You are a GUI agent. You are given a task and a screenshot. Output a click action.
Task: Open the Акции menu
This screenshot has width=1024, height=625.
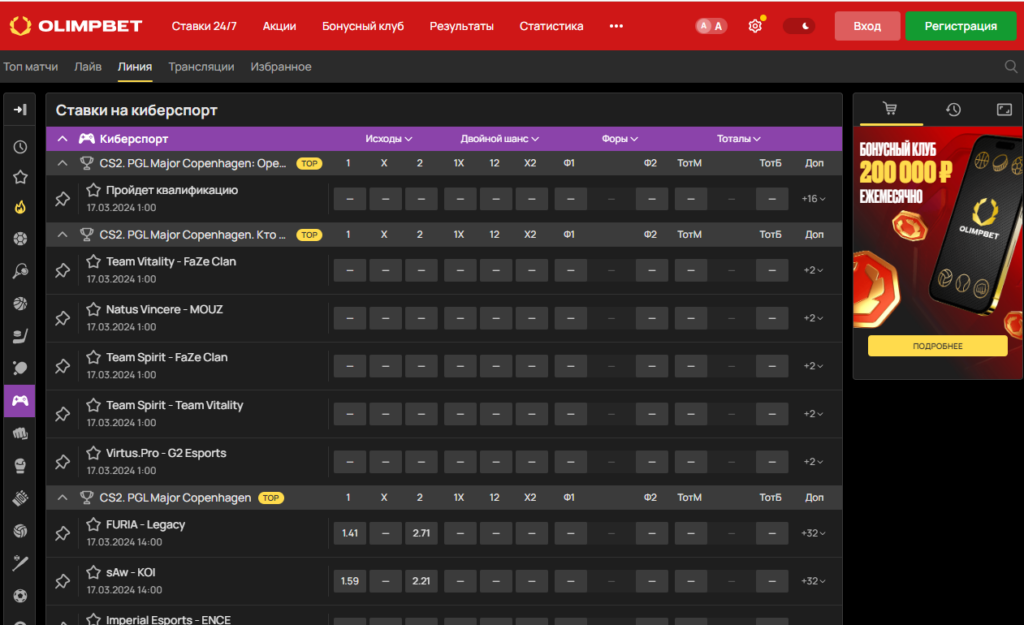point(279,26)
